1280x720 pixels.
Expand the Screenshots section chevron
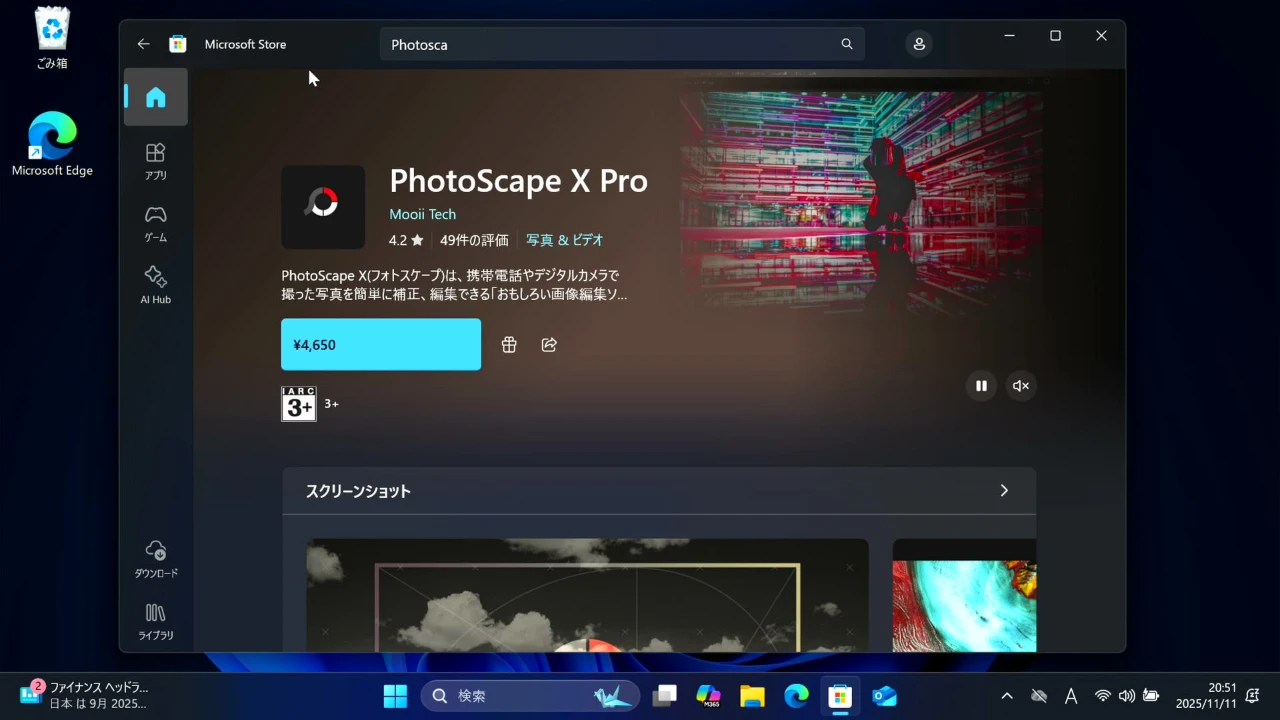click(x=1004, y=491)
